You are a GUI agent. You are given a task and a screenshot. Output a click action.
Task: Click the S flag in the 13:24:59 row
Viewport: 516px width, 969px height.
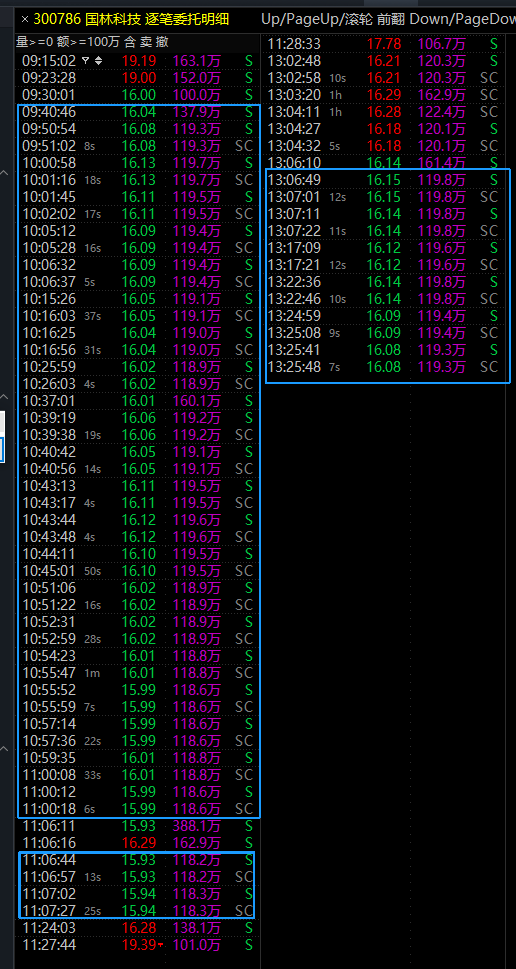[493, 316]
